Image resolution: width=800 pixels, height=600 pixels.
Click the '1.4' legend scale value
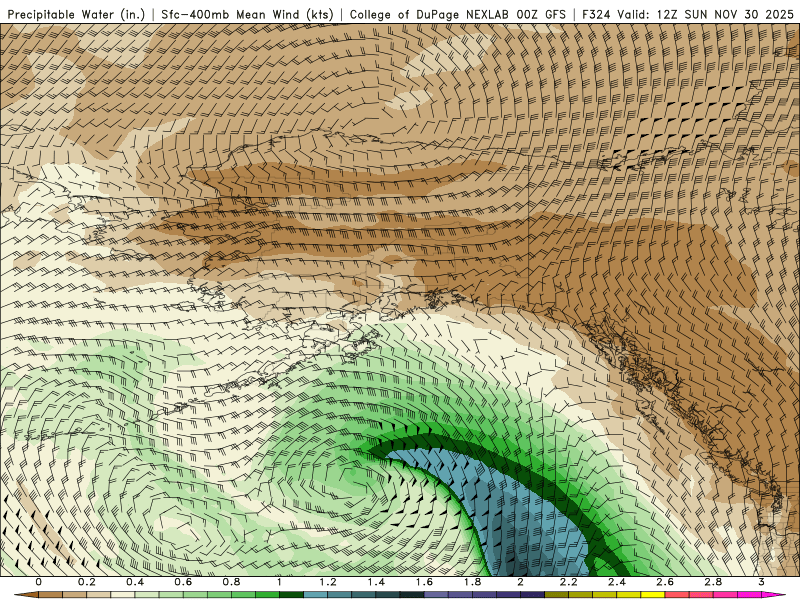point(376,582)
